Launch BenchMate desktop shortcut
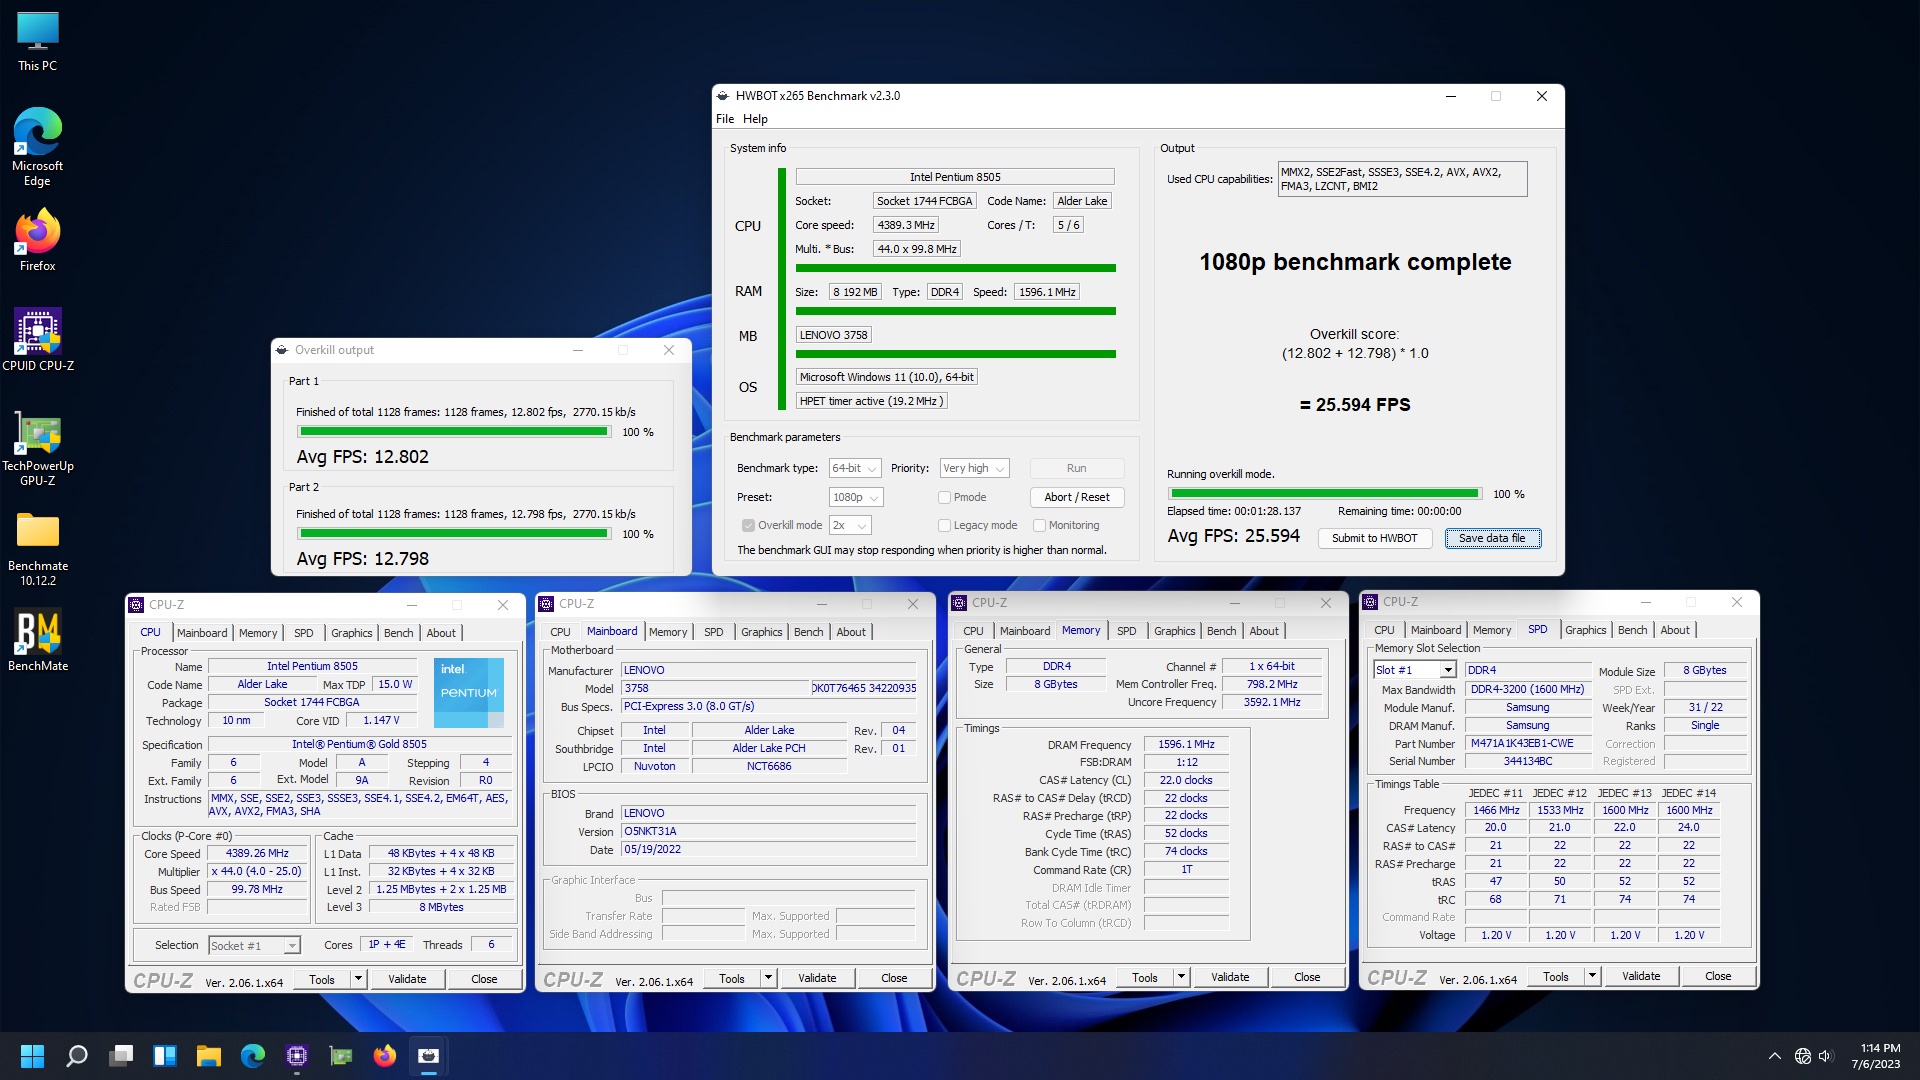This screenshot has width=1920, height=1080. [38, 640]
